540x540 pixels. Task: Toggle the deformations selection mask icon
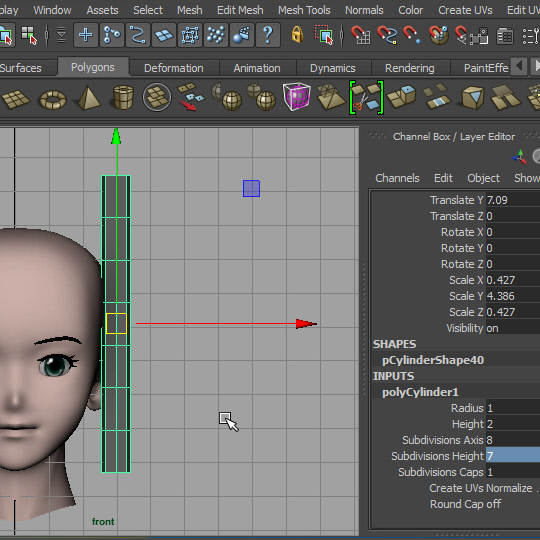pyautogui.click(x=190, y=35)
